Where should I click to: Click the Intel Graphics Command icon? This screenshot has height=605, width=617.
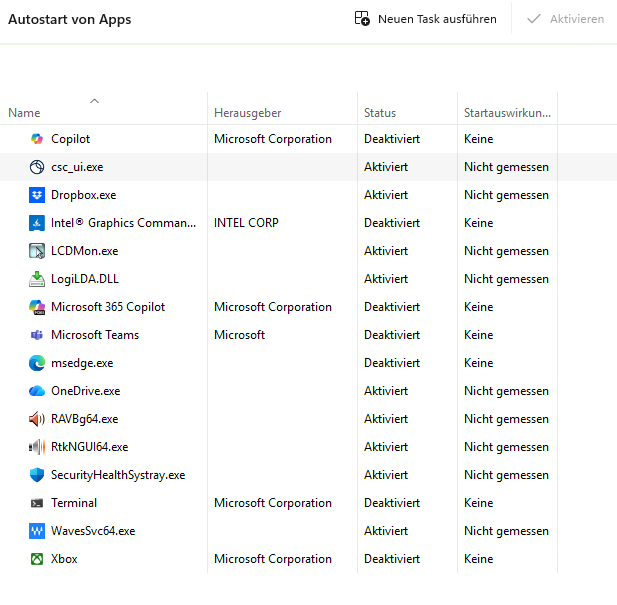click(x=37, y=223)
